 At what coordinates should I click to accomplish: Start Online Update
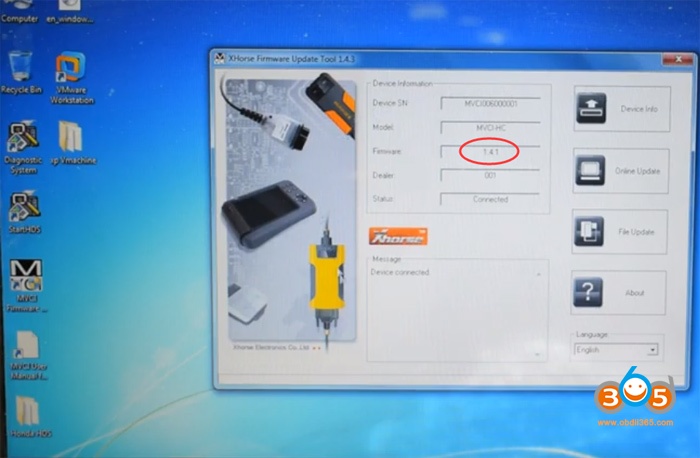click(621, 171)
